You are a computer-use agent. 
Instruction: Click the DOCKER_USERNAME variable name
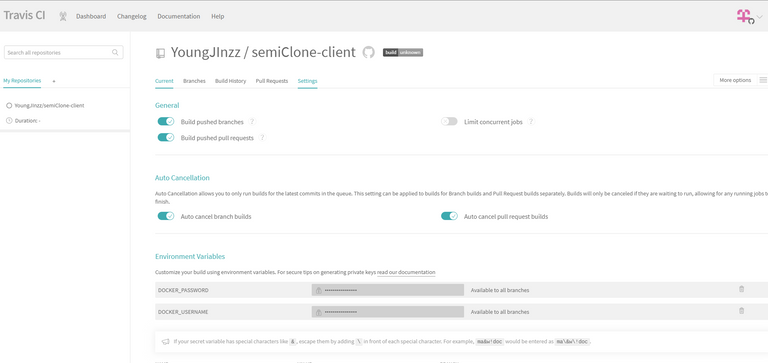point(183,312)
